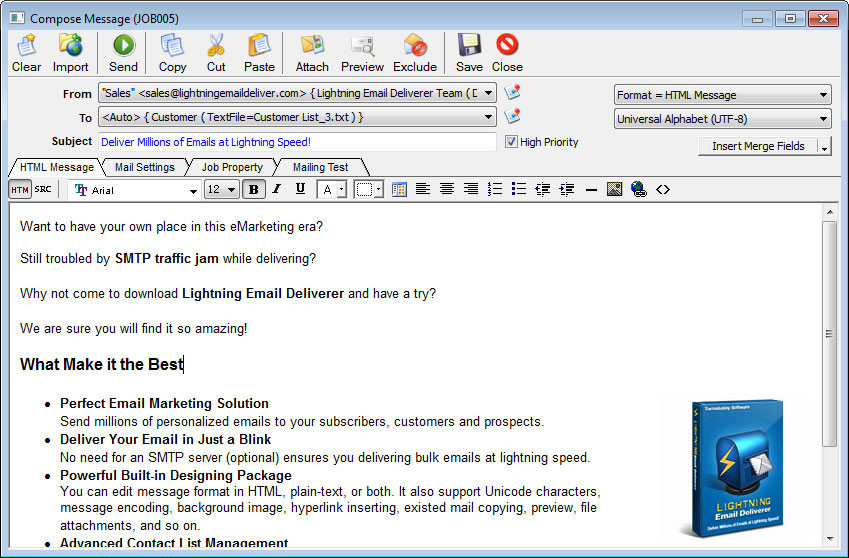Copy with the toolbar Copy icon
849x558 pixels.
(172, 52)
